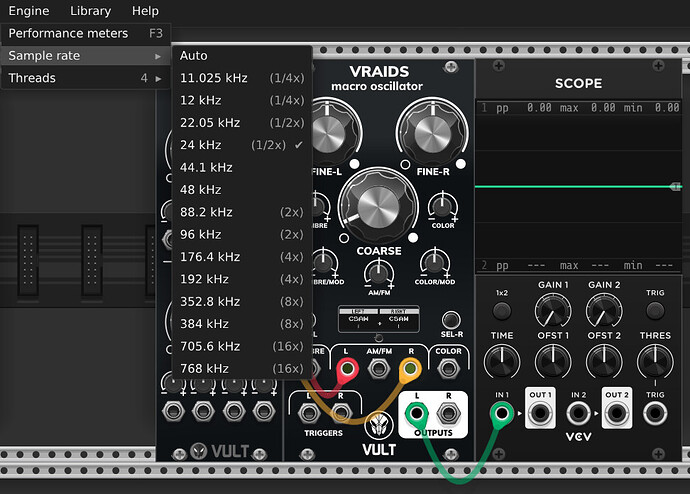Click the OFST 1 knob
690x494 pixels.
553,362
